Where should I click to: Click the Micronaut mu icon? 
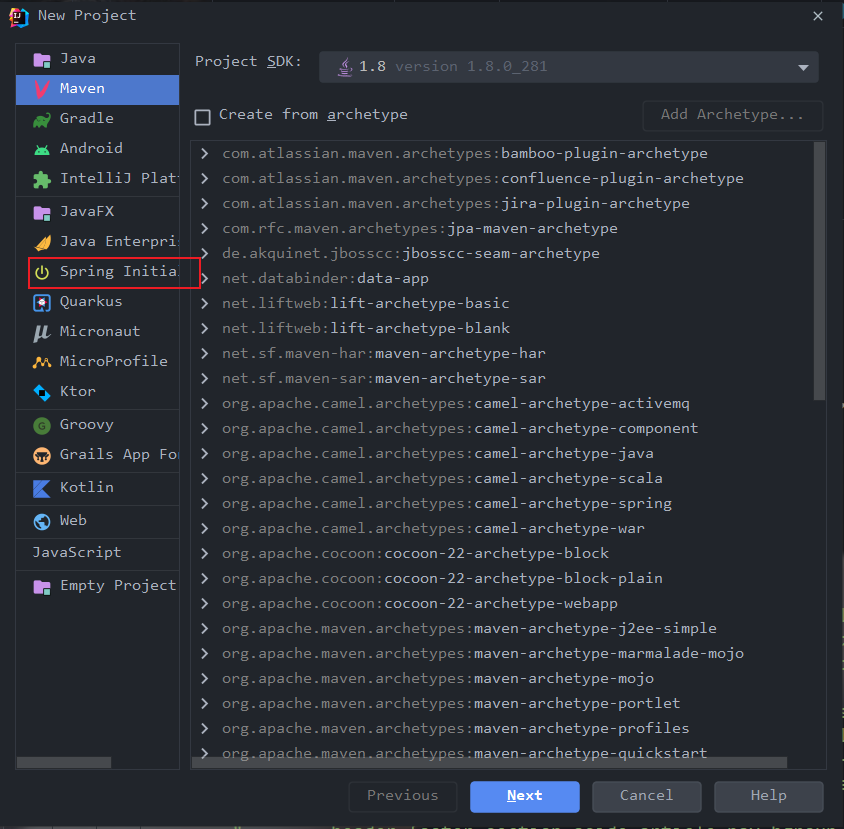click(41, 333)
